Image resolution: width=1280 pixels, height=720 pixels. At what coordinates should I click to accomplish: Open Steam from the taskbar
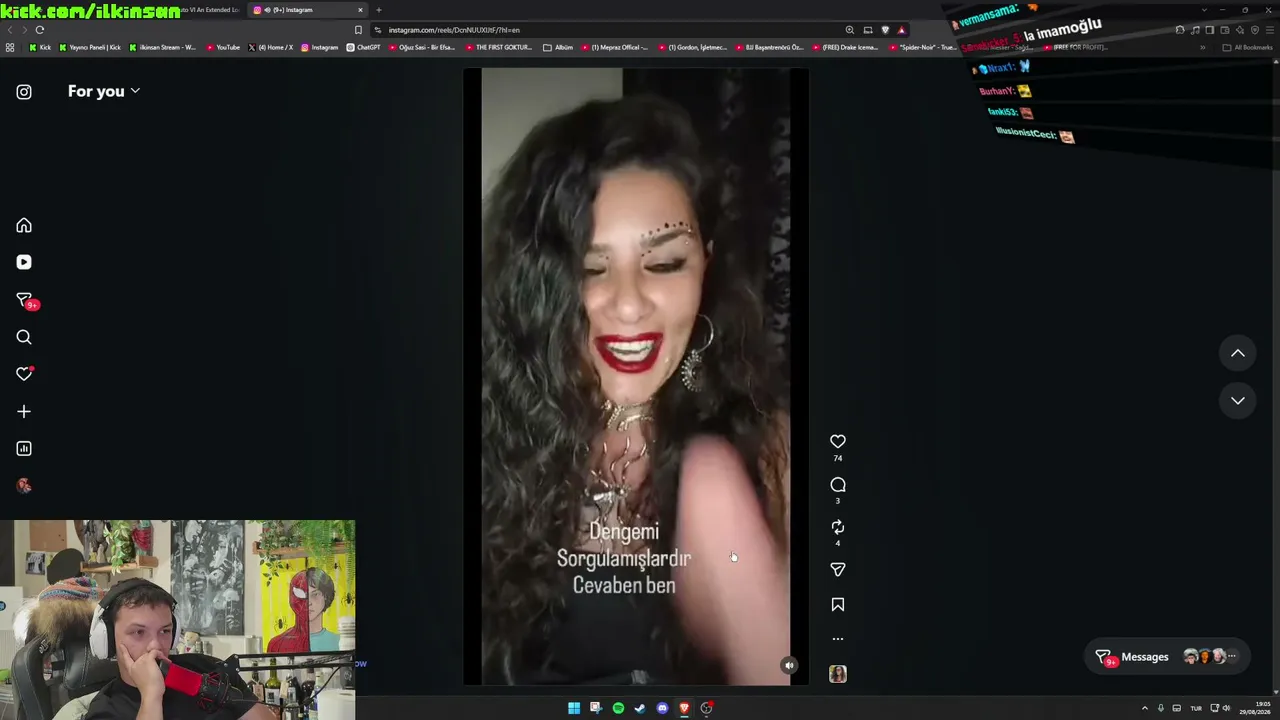[x=640, y=708]
